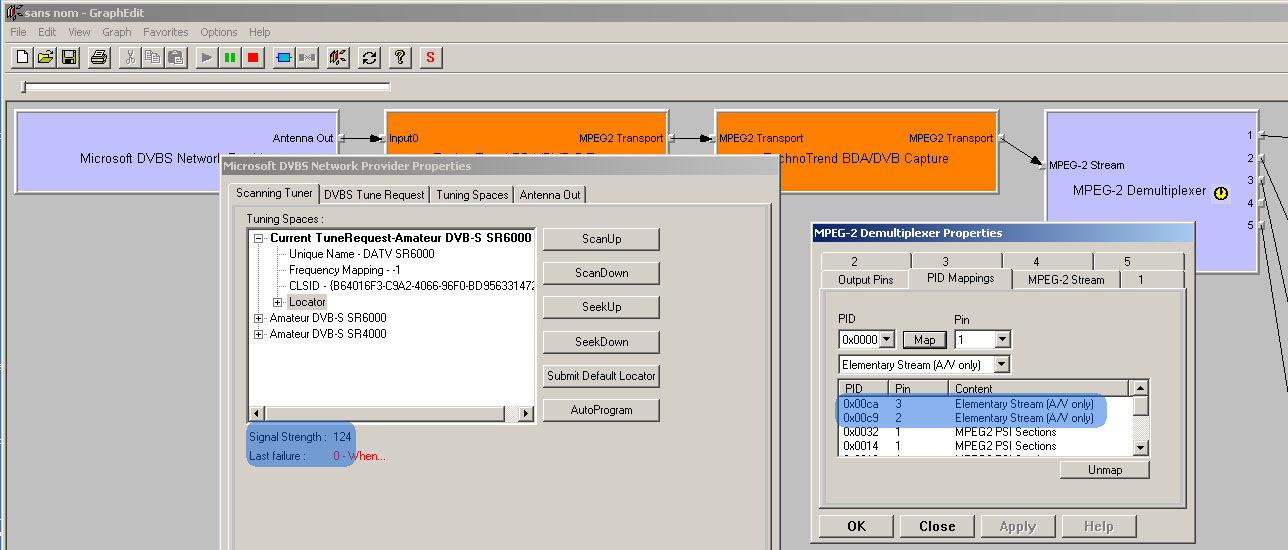Open tab 3 in Demultiplexer Properties

pos(945,262)
